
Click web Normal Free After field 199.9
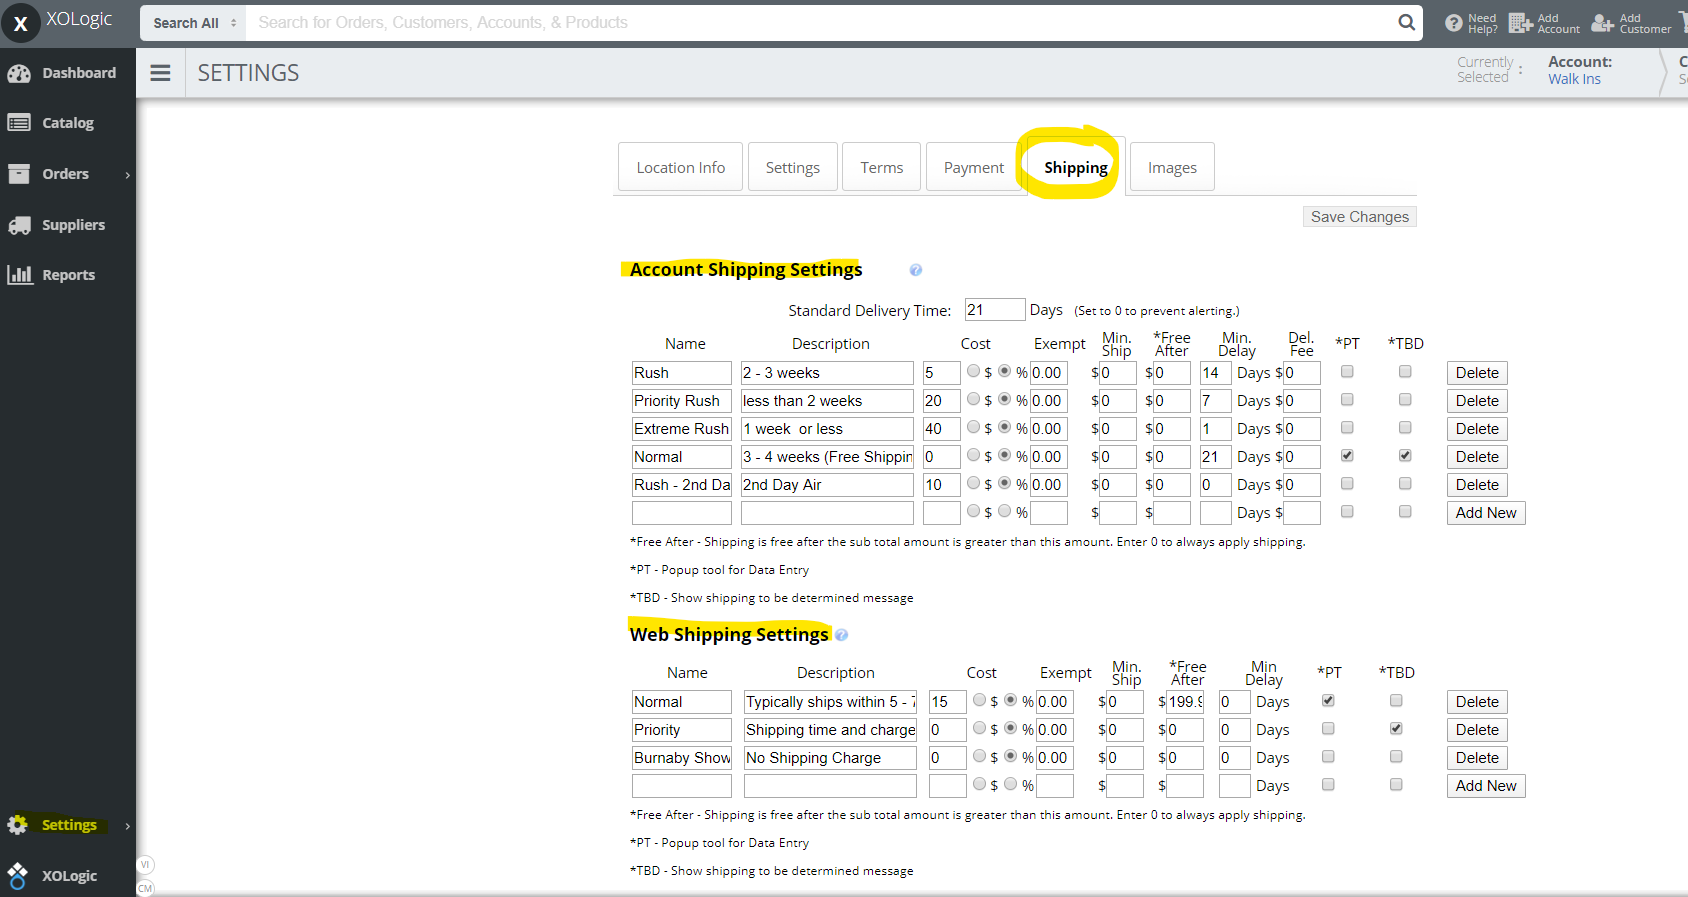click(1185, 702)
